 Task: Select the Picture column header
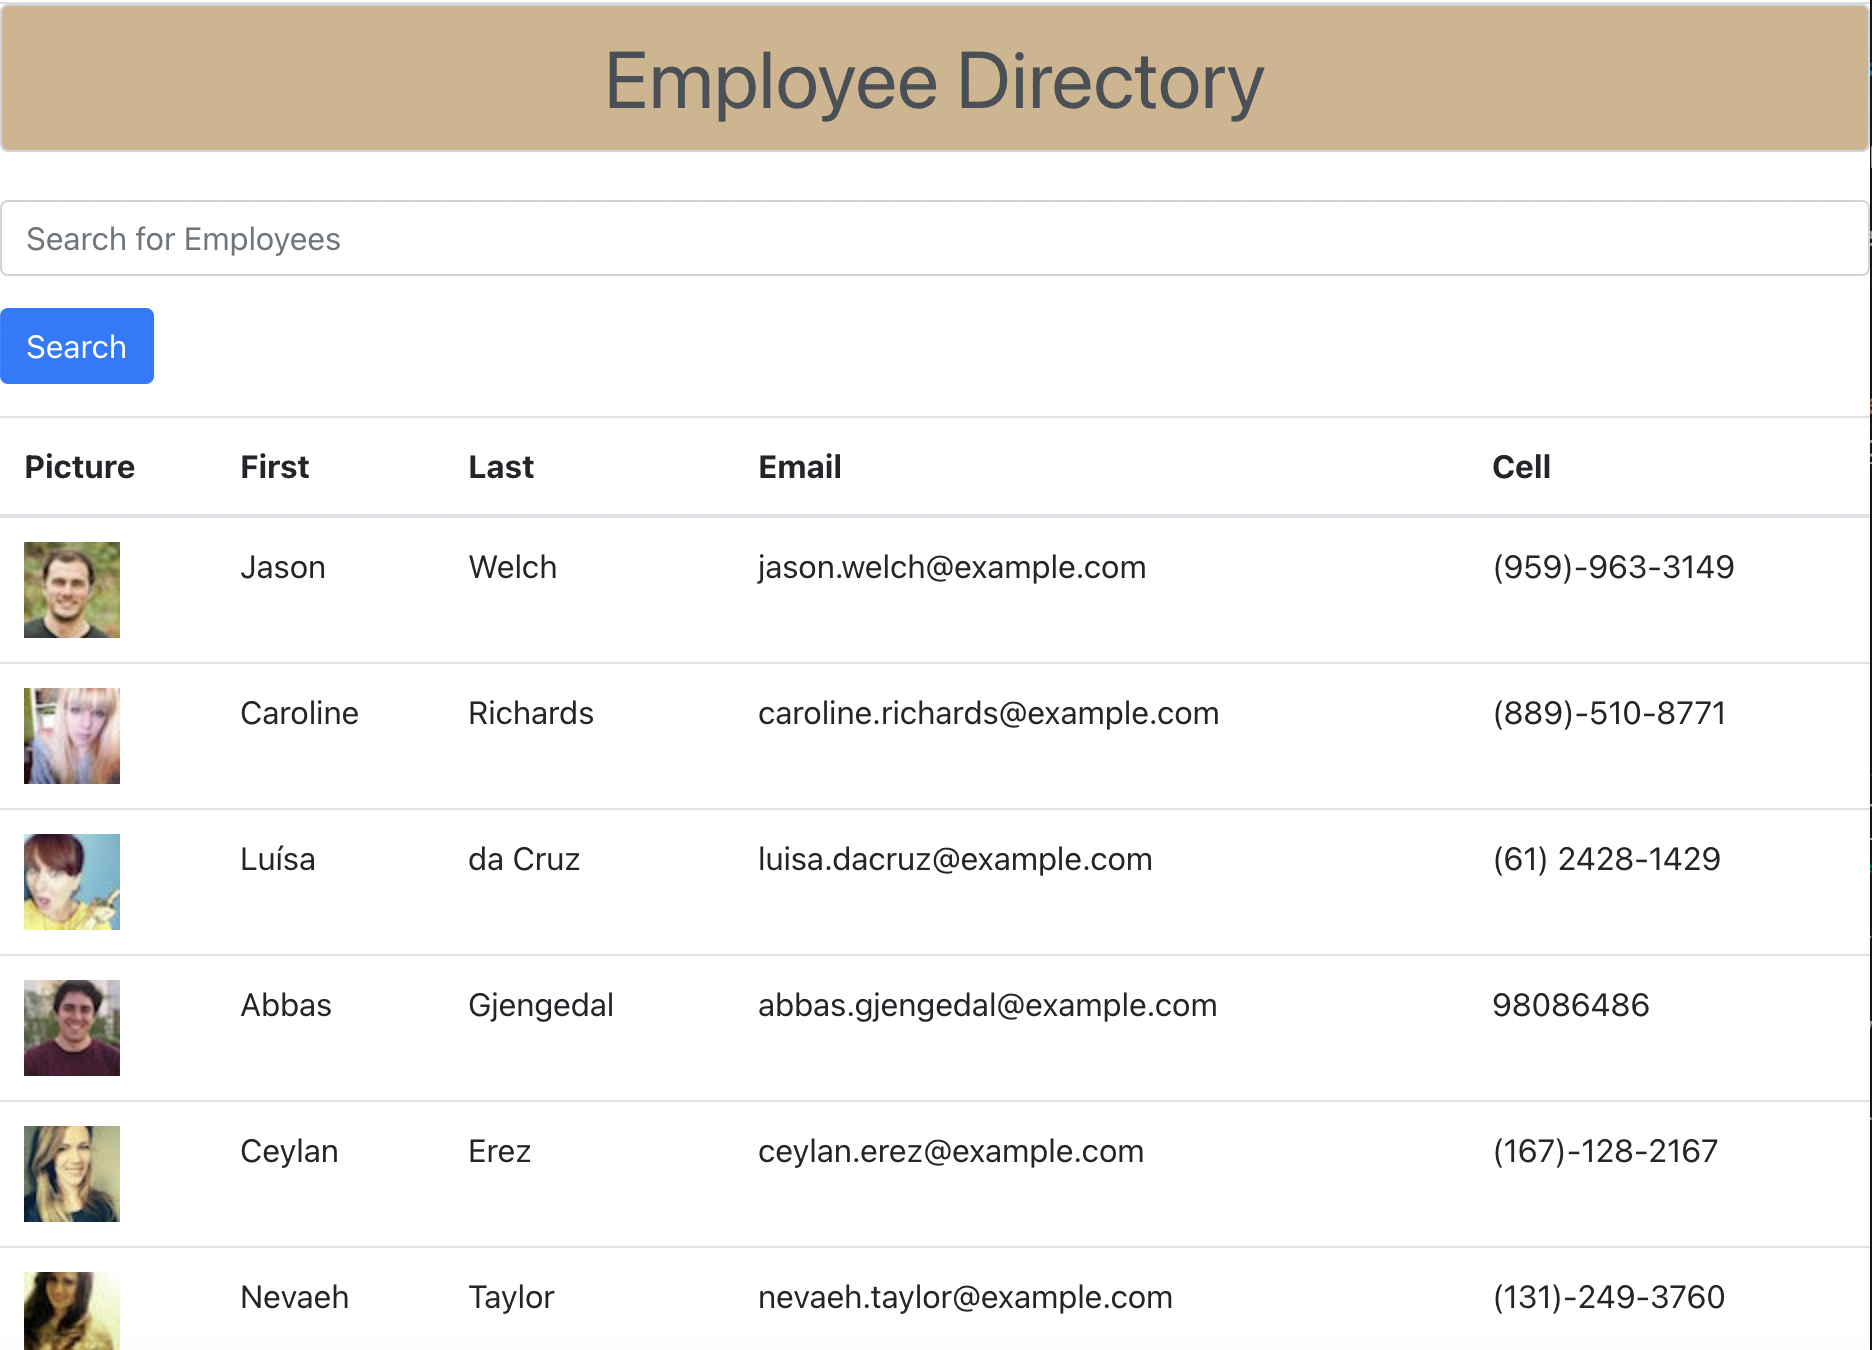(x=79, y=466)
